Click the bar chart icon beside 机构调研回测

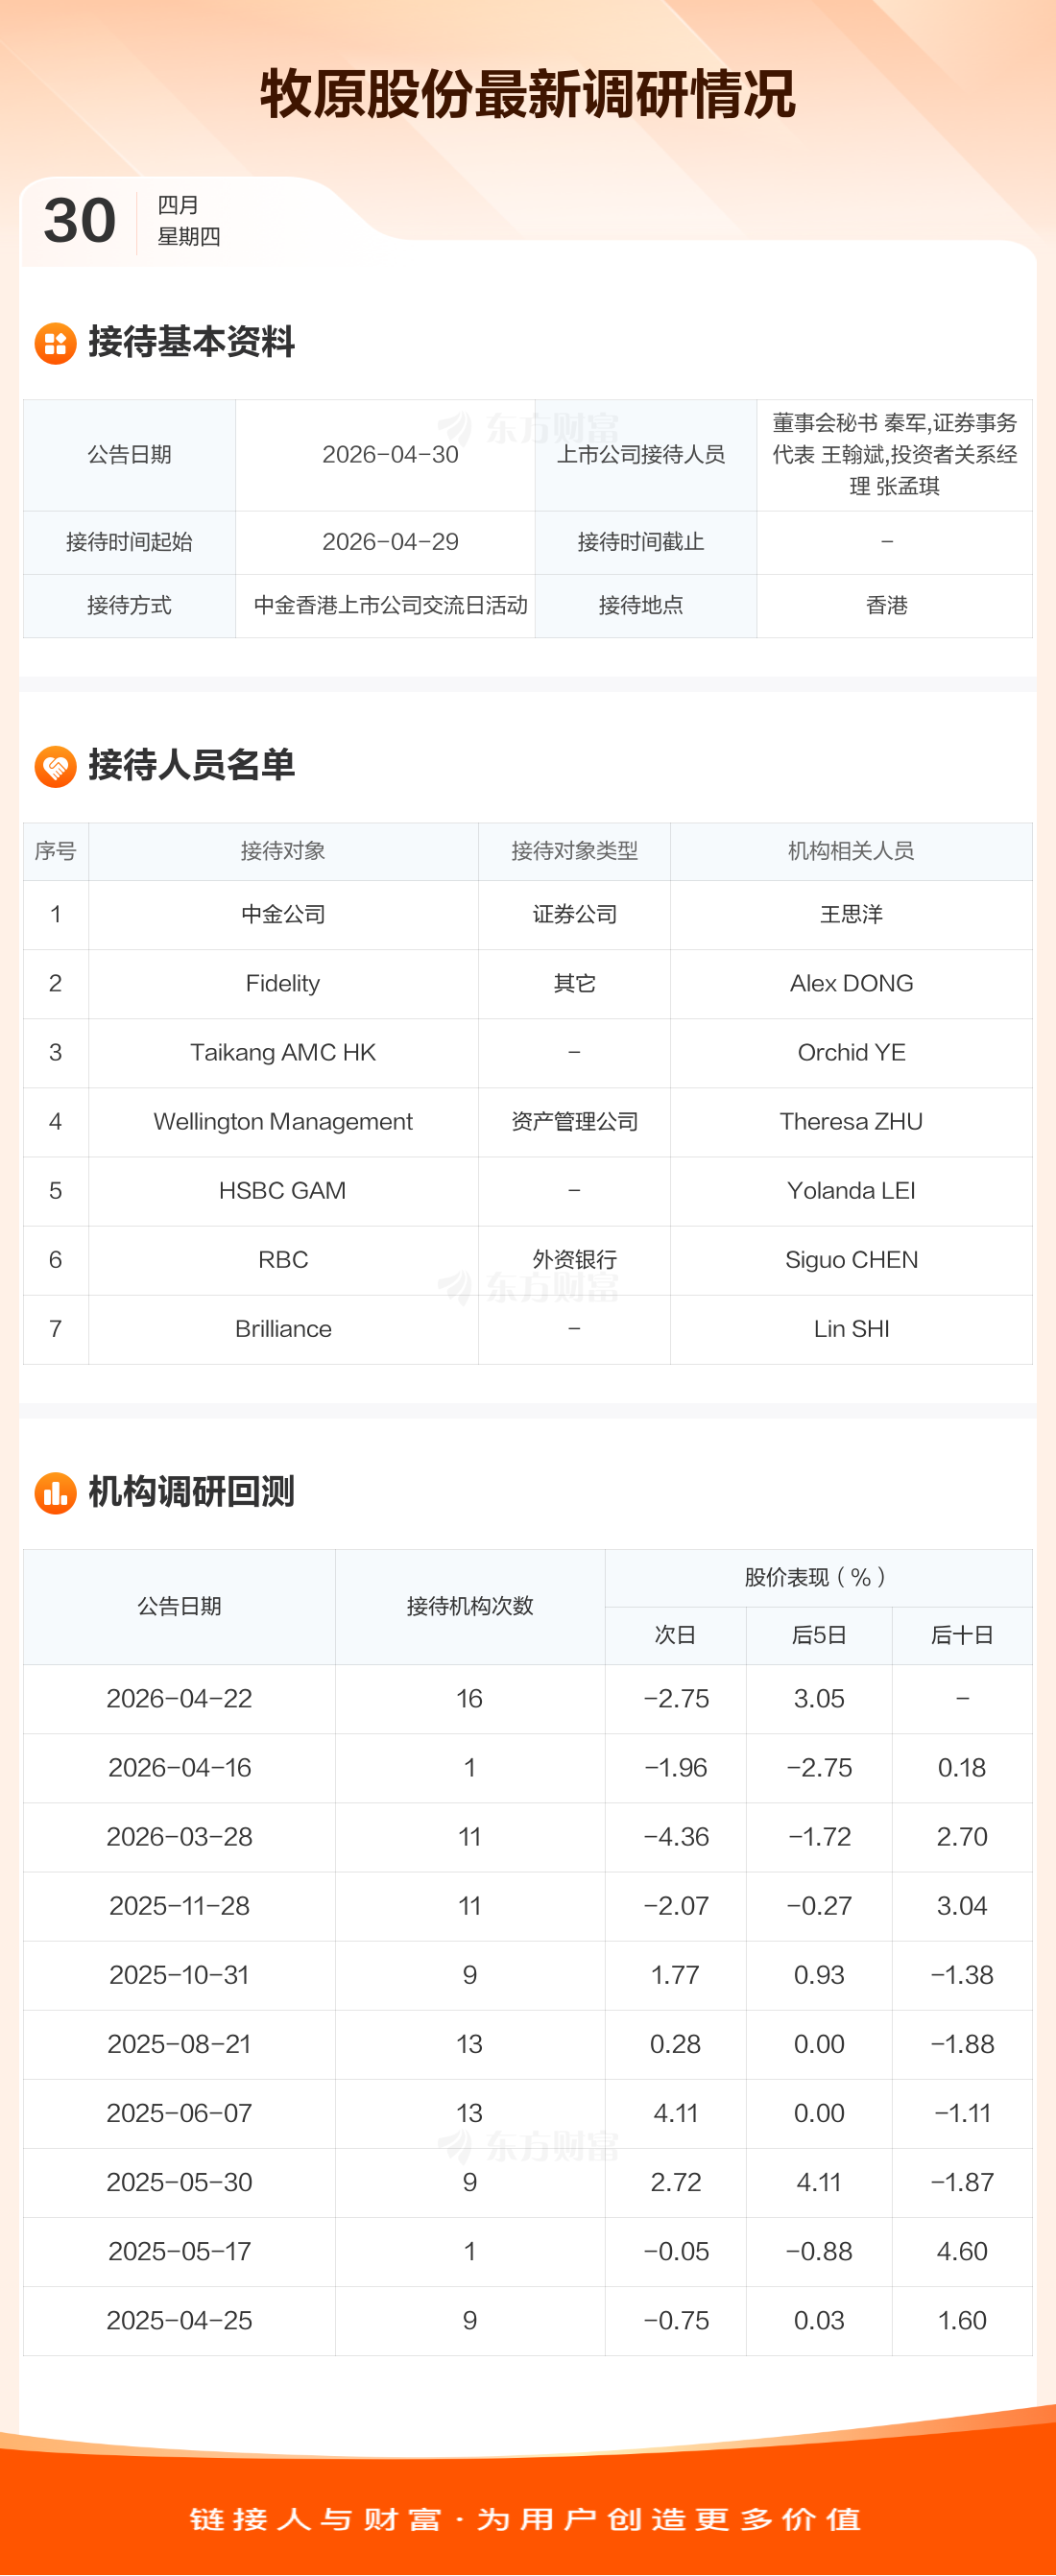pyautogui.click(x=55, y=1493)
